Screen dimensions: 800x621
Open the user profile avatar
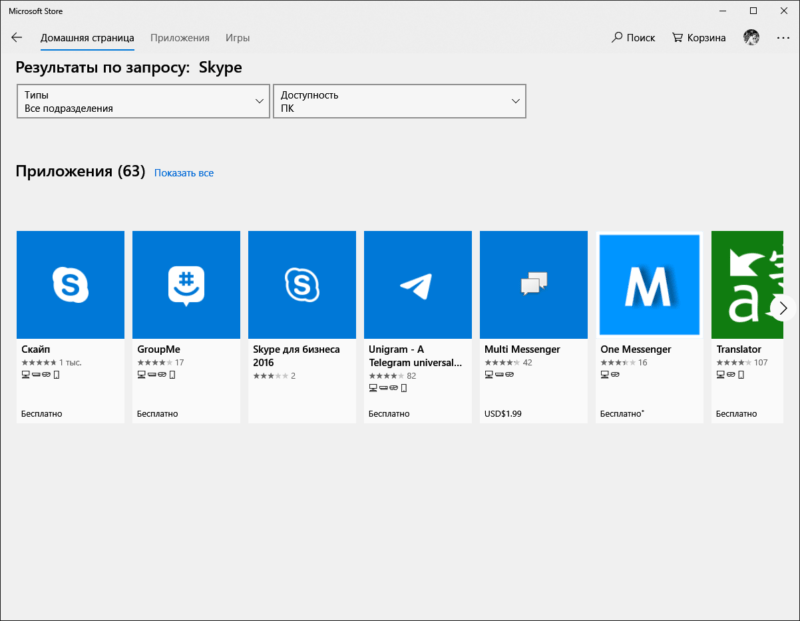click(x=751, y=37)
